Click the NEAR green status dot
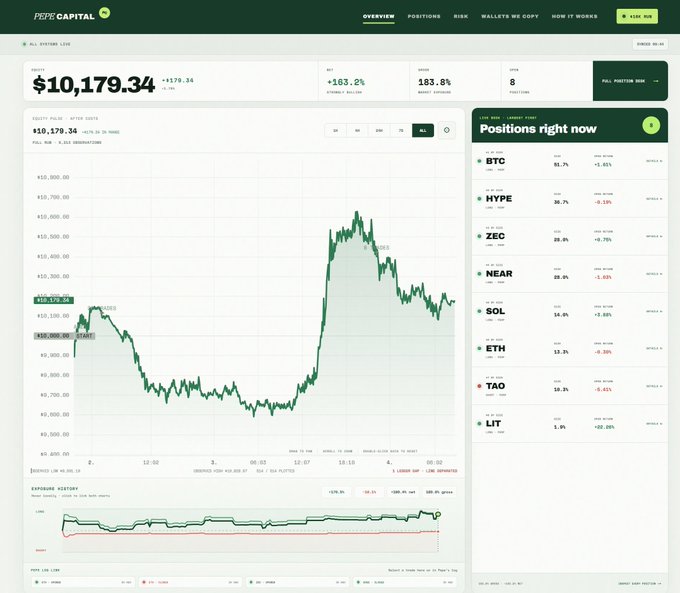This screenshot has width=680, height=593. pos(479,274)
